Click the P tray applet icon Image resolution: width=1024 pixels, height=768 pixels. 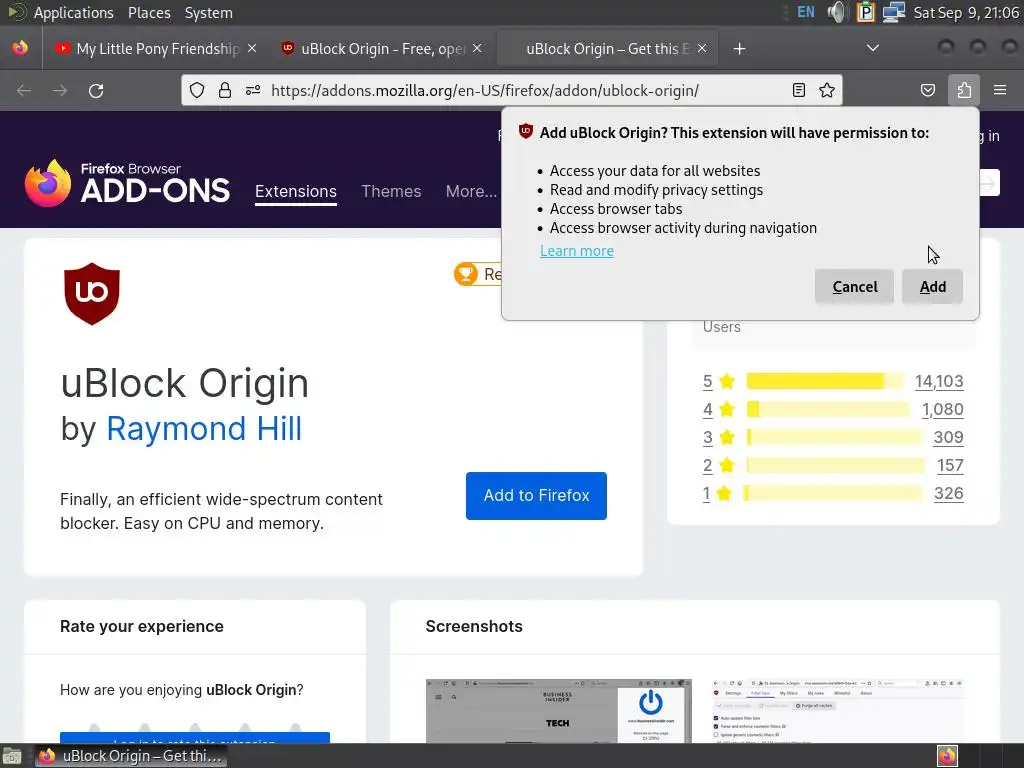[x=865, y=12]
